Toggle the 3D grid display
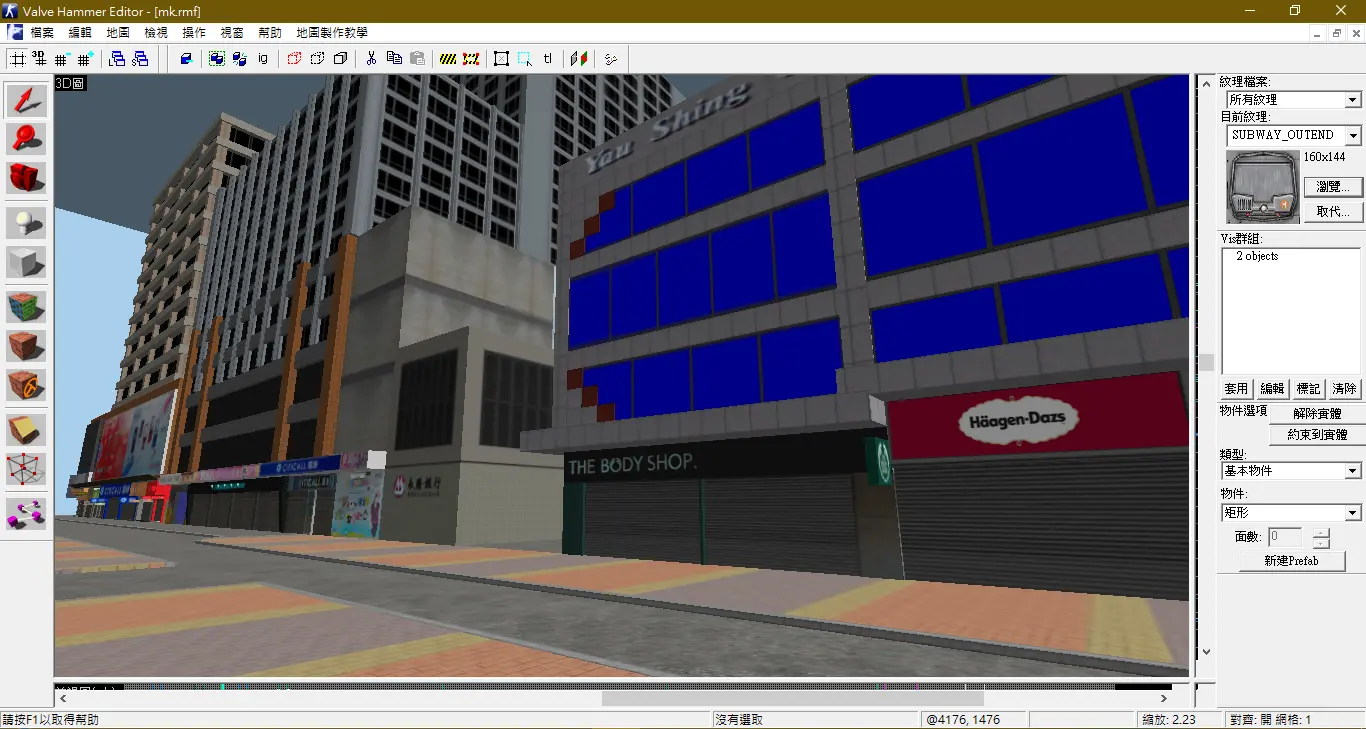 pos(39,59)
